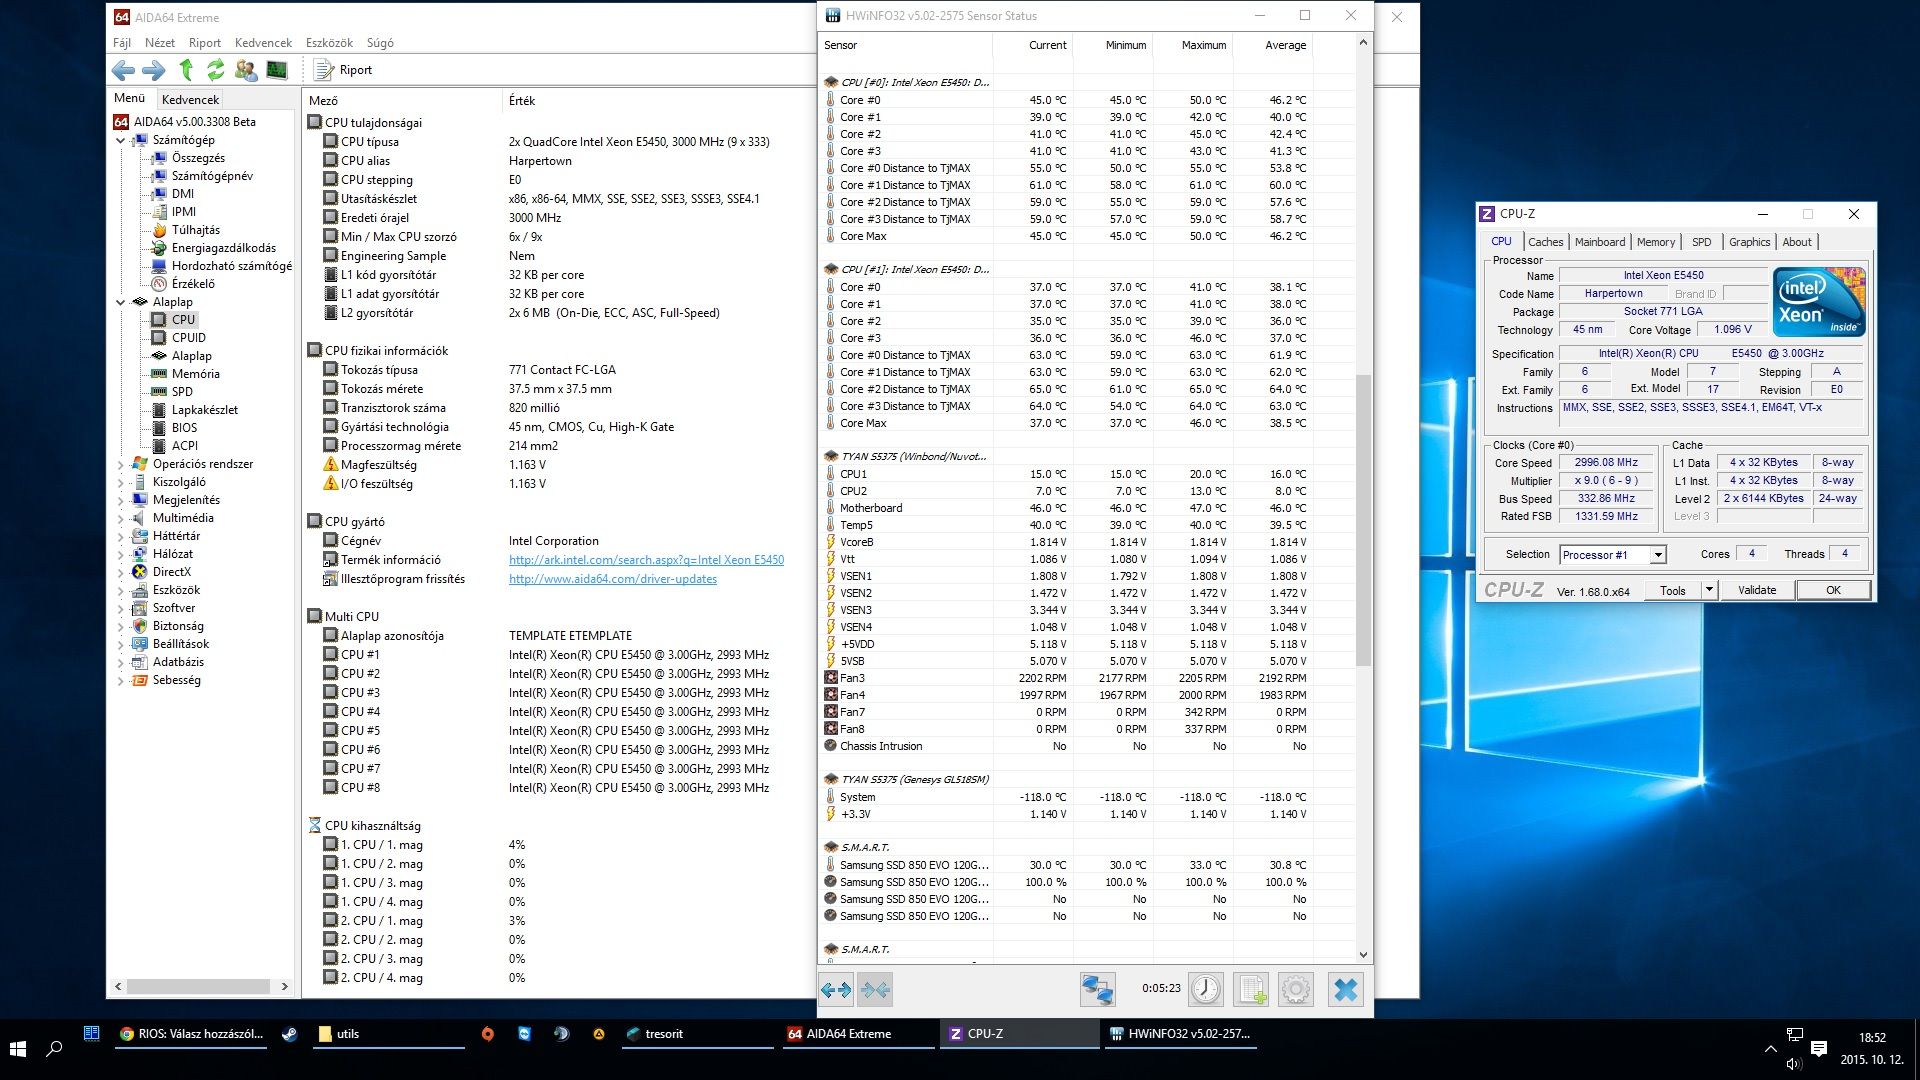The height and width of the screenshot is (1080, 1920).
Task: Click the CPU-Z Tools button
Action: (1672, 590)
